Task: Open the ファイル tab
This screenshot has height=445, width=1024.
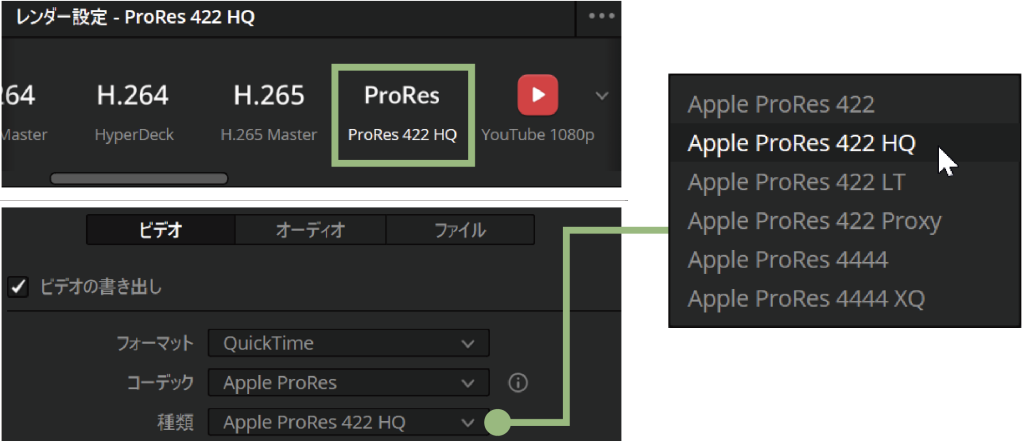Action: [459, 230]
